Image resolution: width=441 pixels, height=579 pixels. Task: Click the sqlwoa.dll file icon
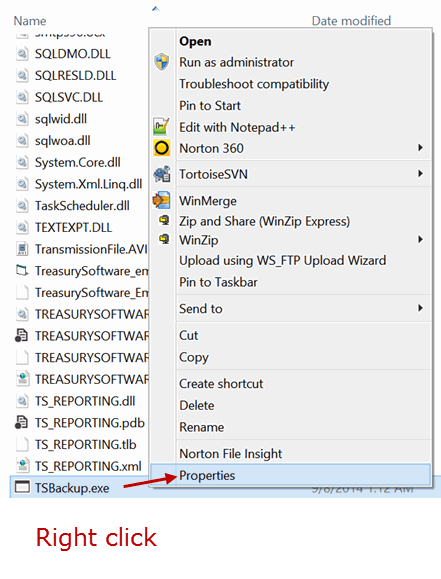pos(22,141)
